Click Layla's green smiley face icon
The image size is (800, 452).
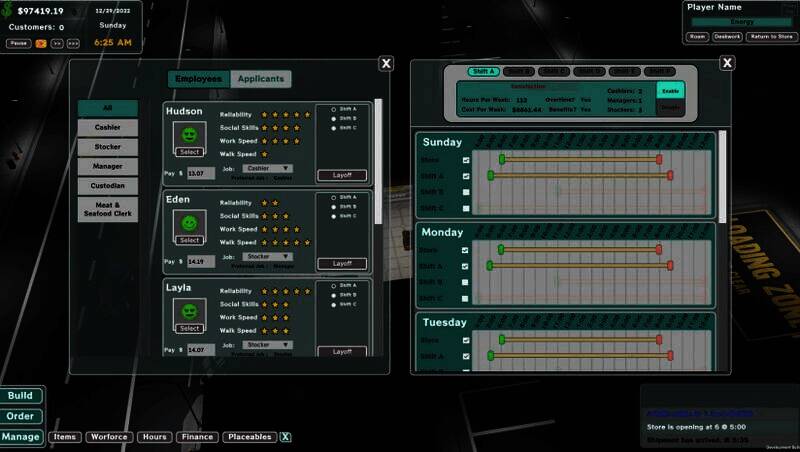189,310
